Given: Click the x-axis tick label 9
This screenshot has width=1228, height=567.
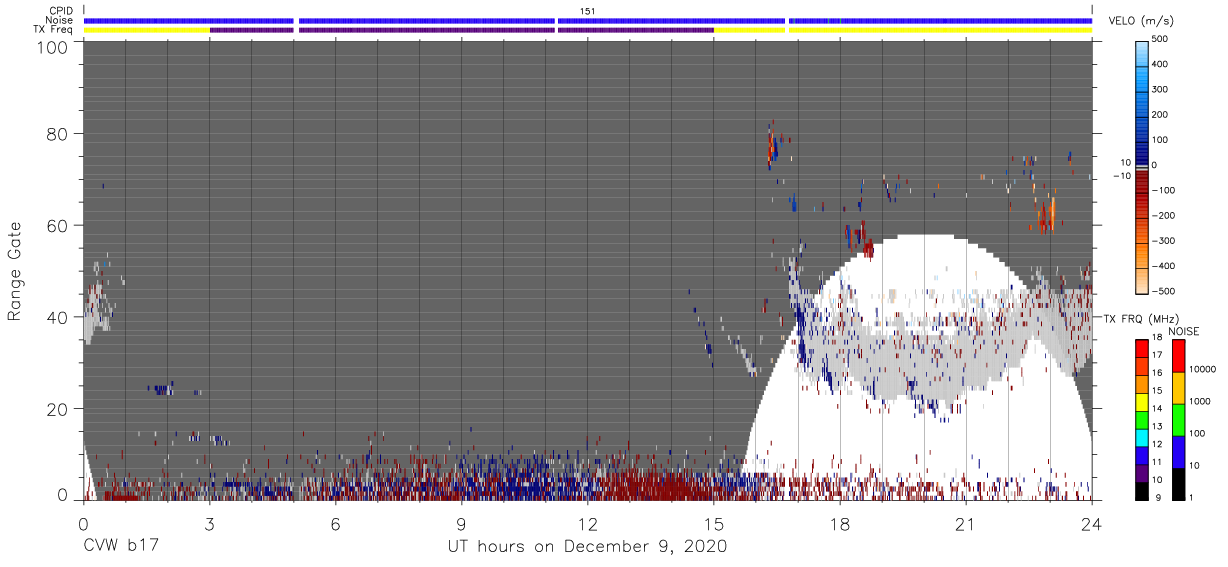Looking at the screenshot, I should [x=461, y=524].
